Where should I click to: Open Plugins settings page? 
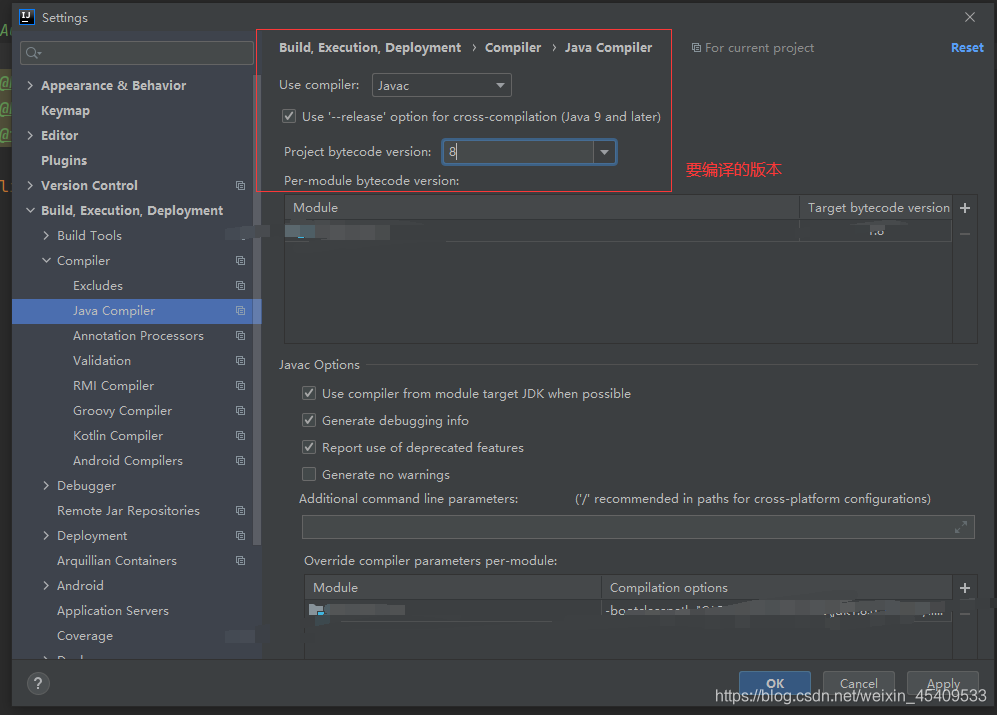coord(64,160)
